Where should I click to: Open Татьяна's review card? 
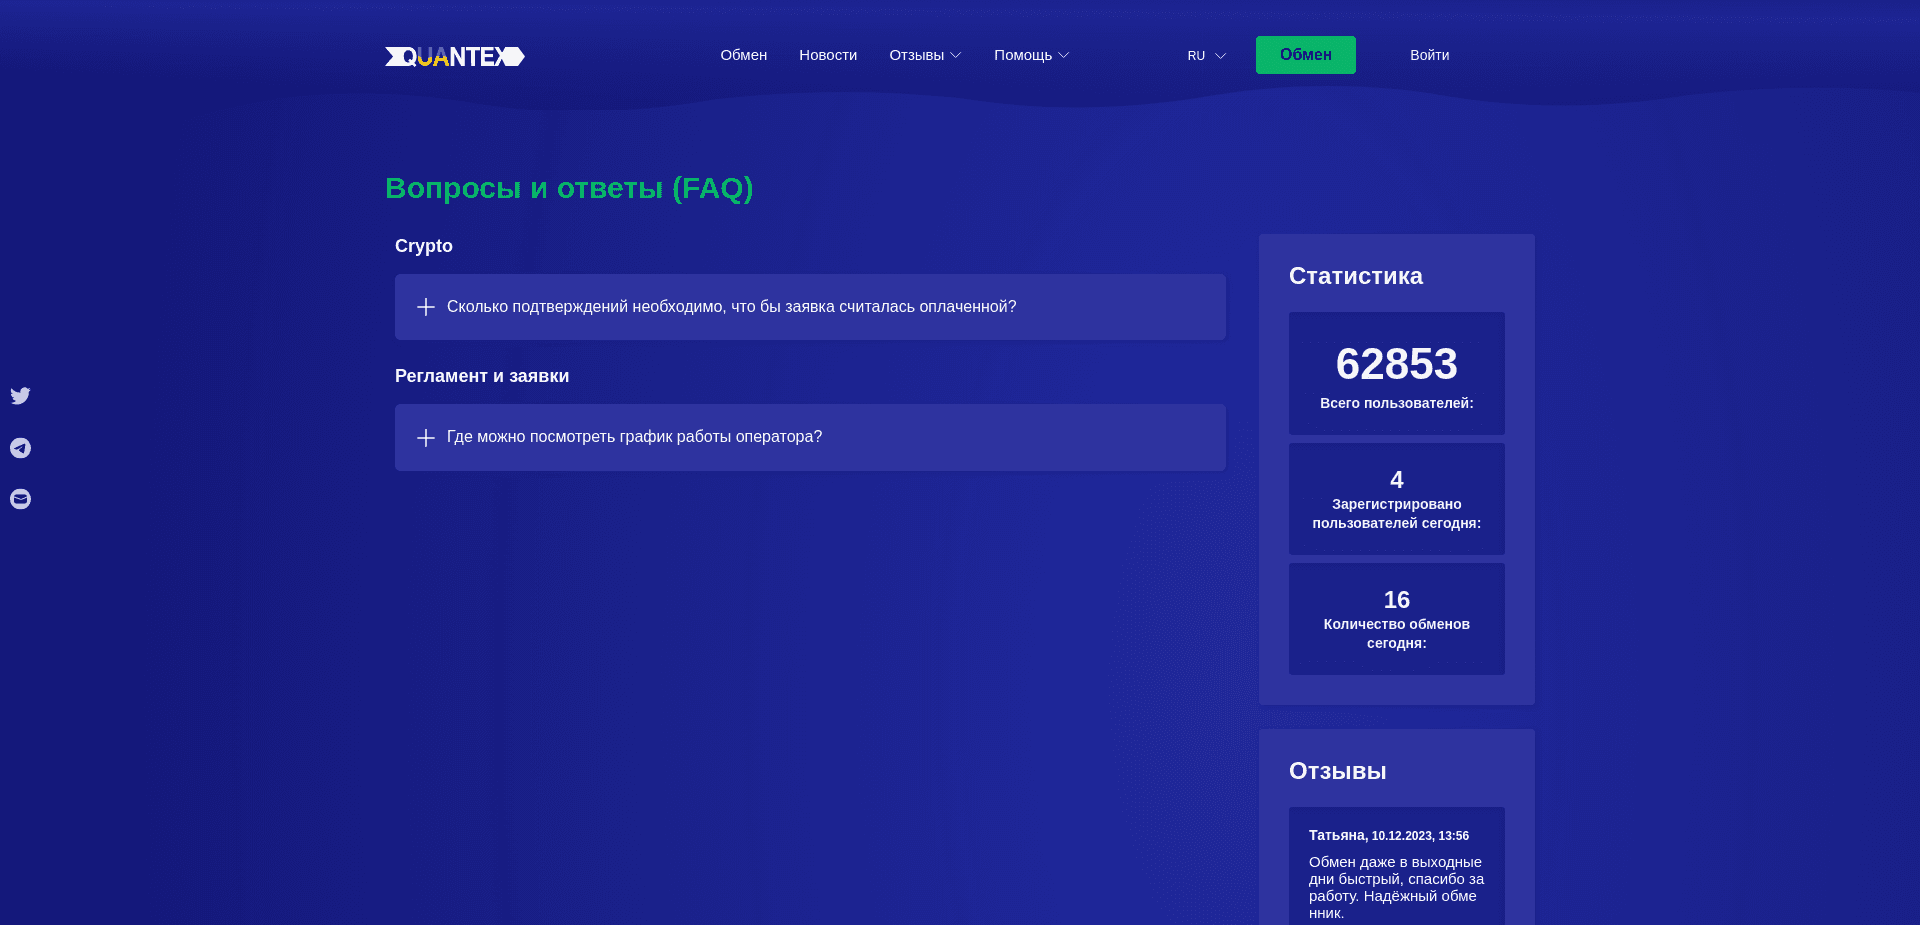click(x=1396, y=870)
